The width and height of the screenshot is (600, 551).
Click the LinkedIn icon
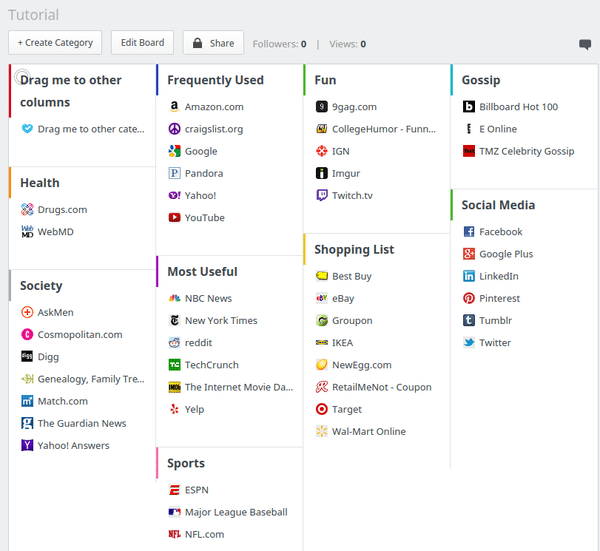pos(469,276)
